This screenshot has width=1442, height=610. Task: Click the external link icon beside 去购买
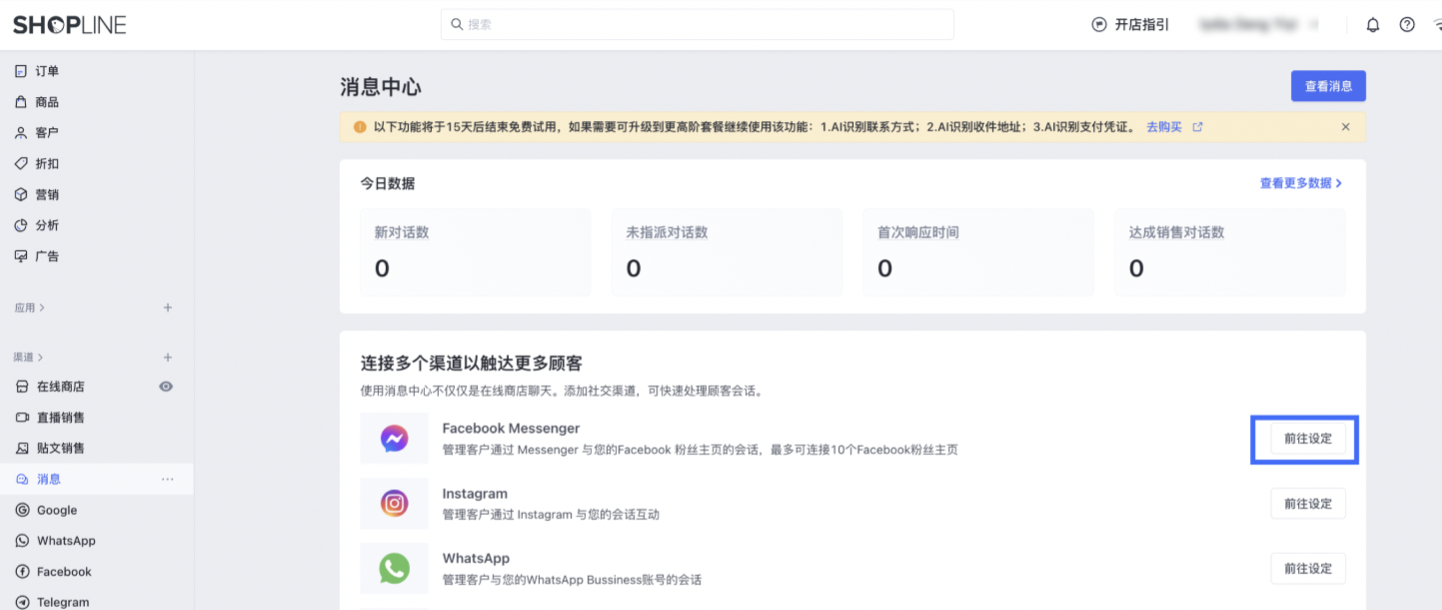point(1198,127)
